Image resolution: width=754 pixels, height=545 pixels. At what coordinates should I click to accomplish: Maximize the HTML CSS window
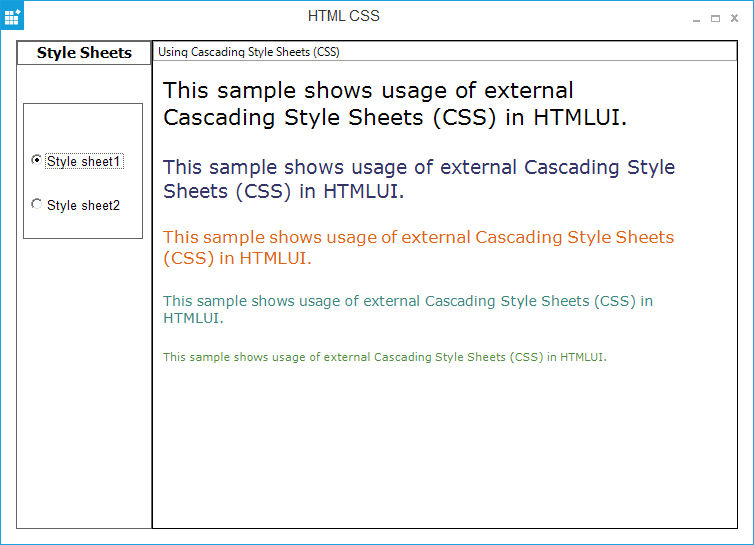pyautogui.click(x=715, y=19)
